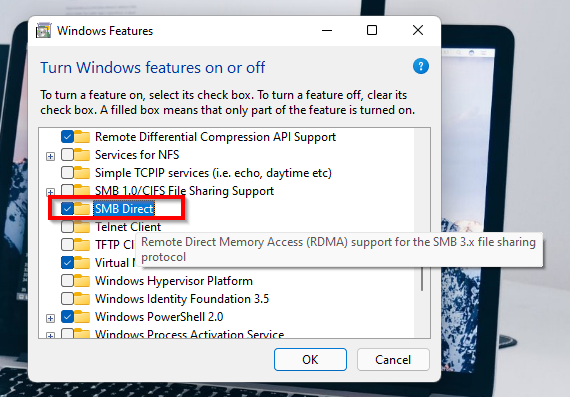Tick the TFTP row's checkbox
The height and width of the screenshot is (397, 570).
tap(68, 245)
